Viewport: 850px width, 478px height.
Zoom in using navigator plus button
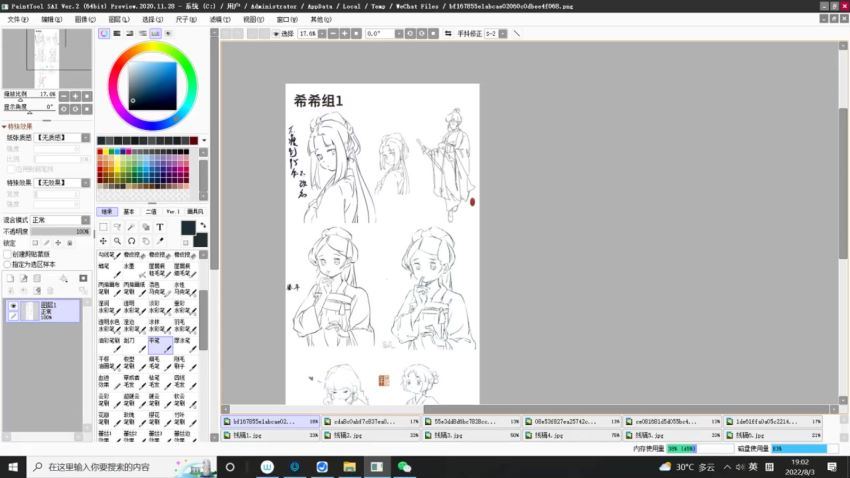(75, 96)
